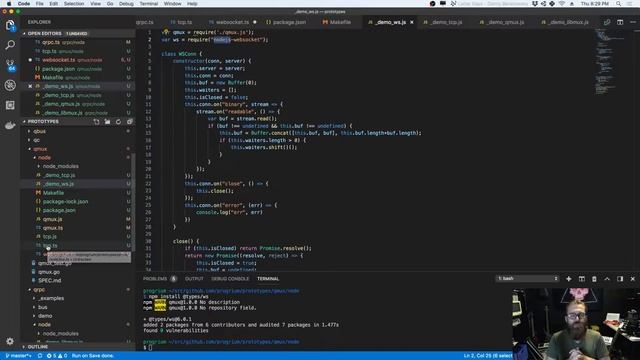Click the master branch in status bar

18,356
